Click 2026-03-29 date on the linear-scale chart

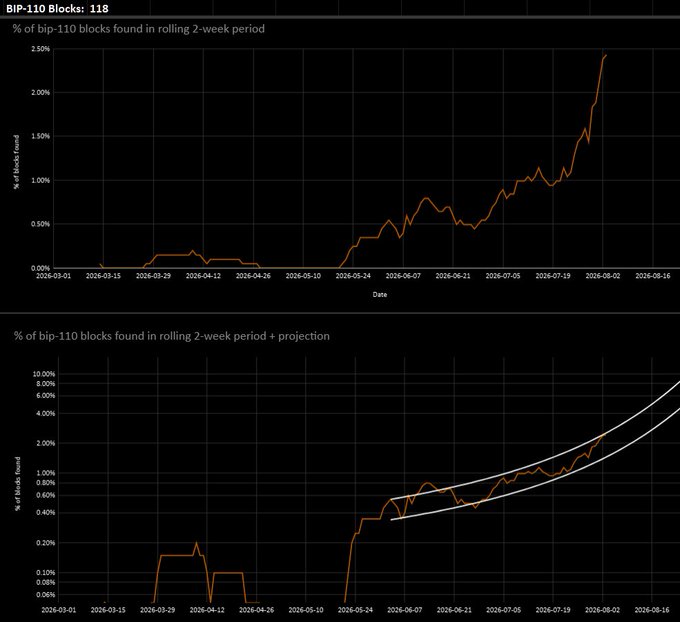pyautogui.click(x=153, y=276)
